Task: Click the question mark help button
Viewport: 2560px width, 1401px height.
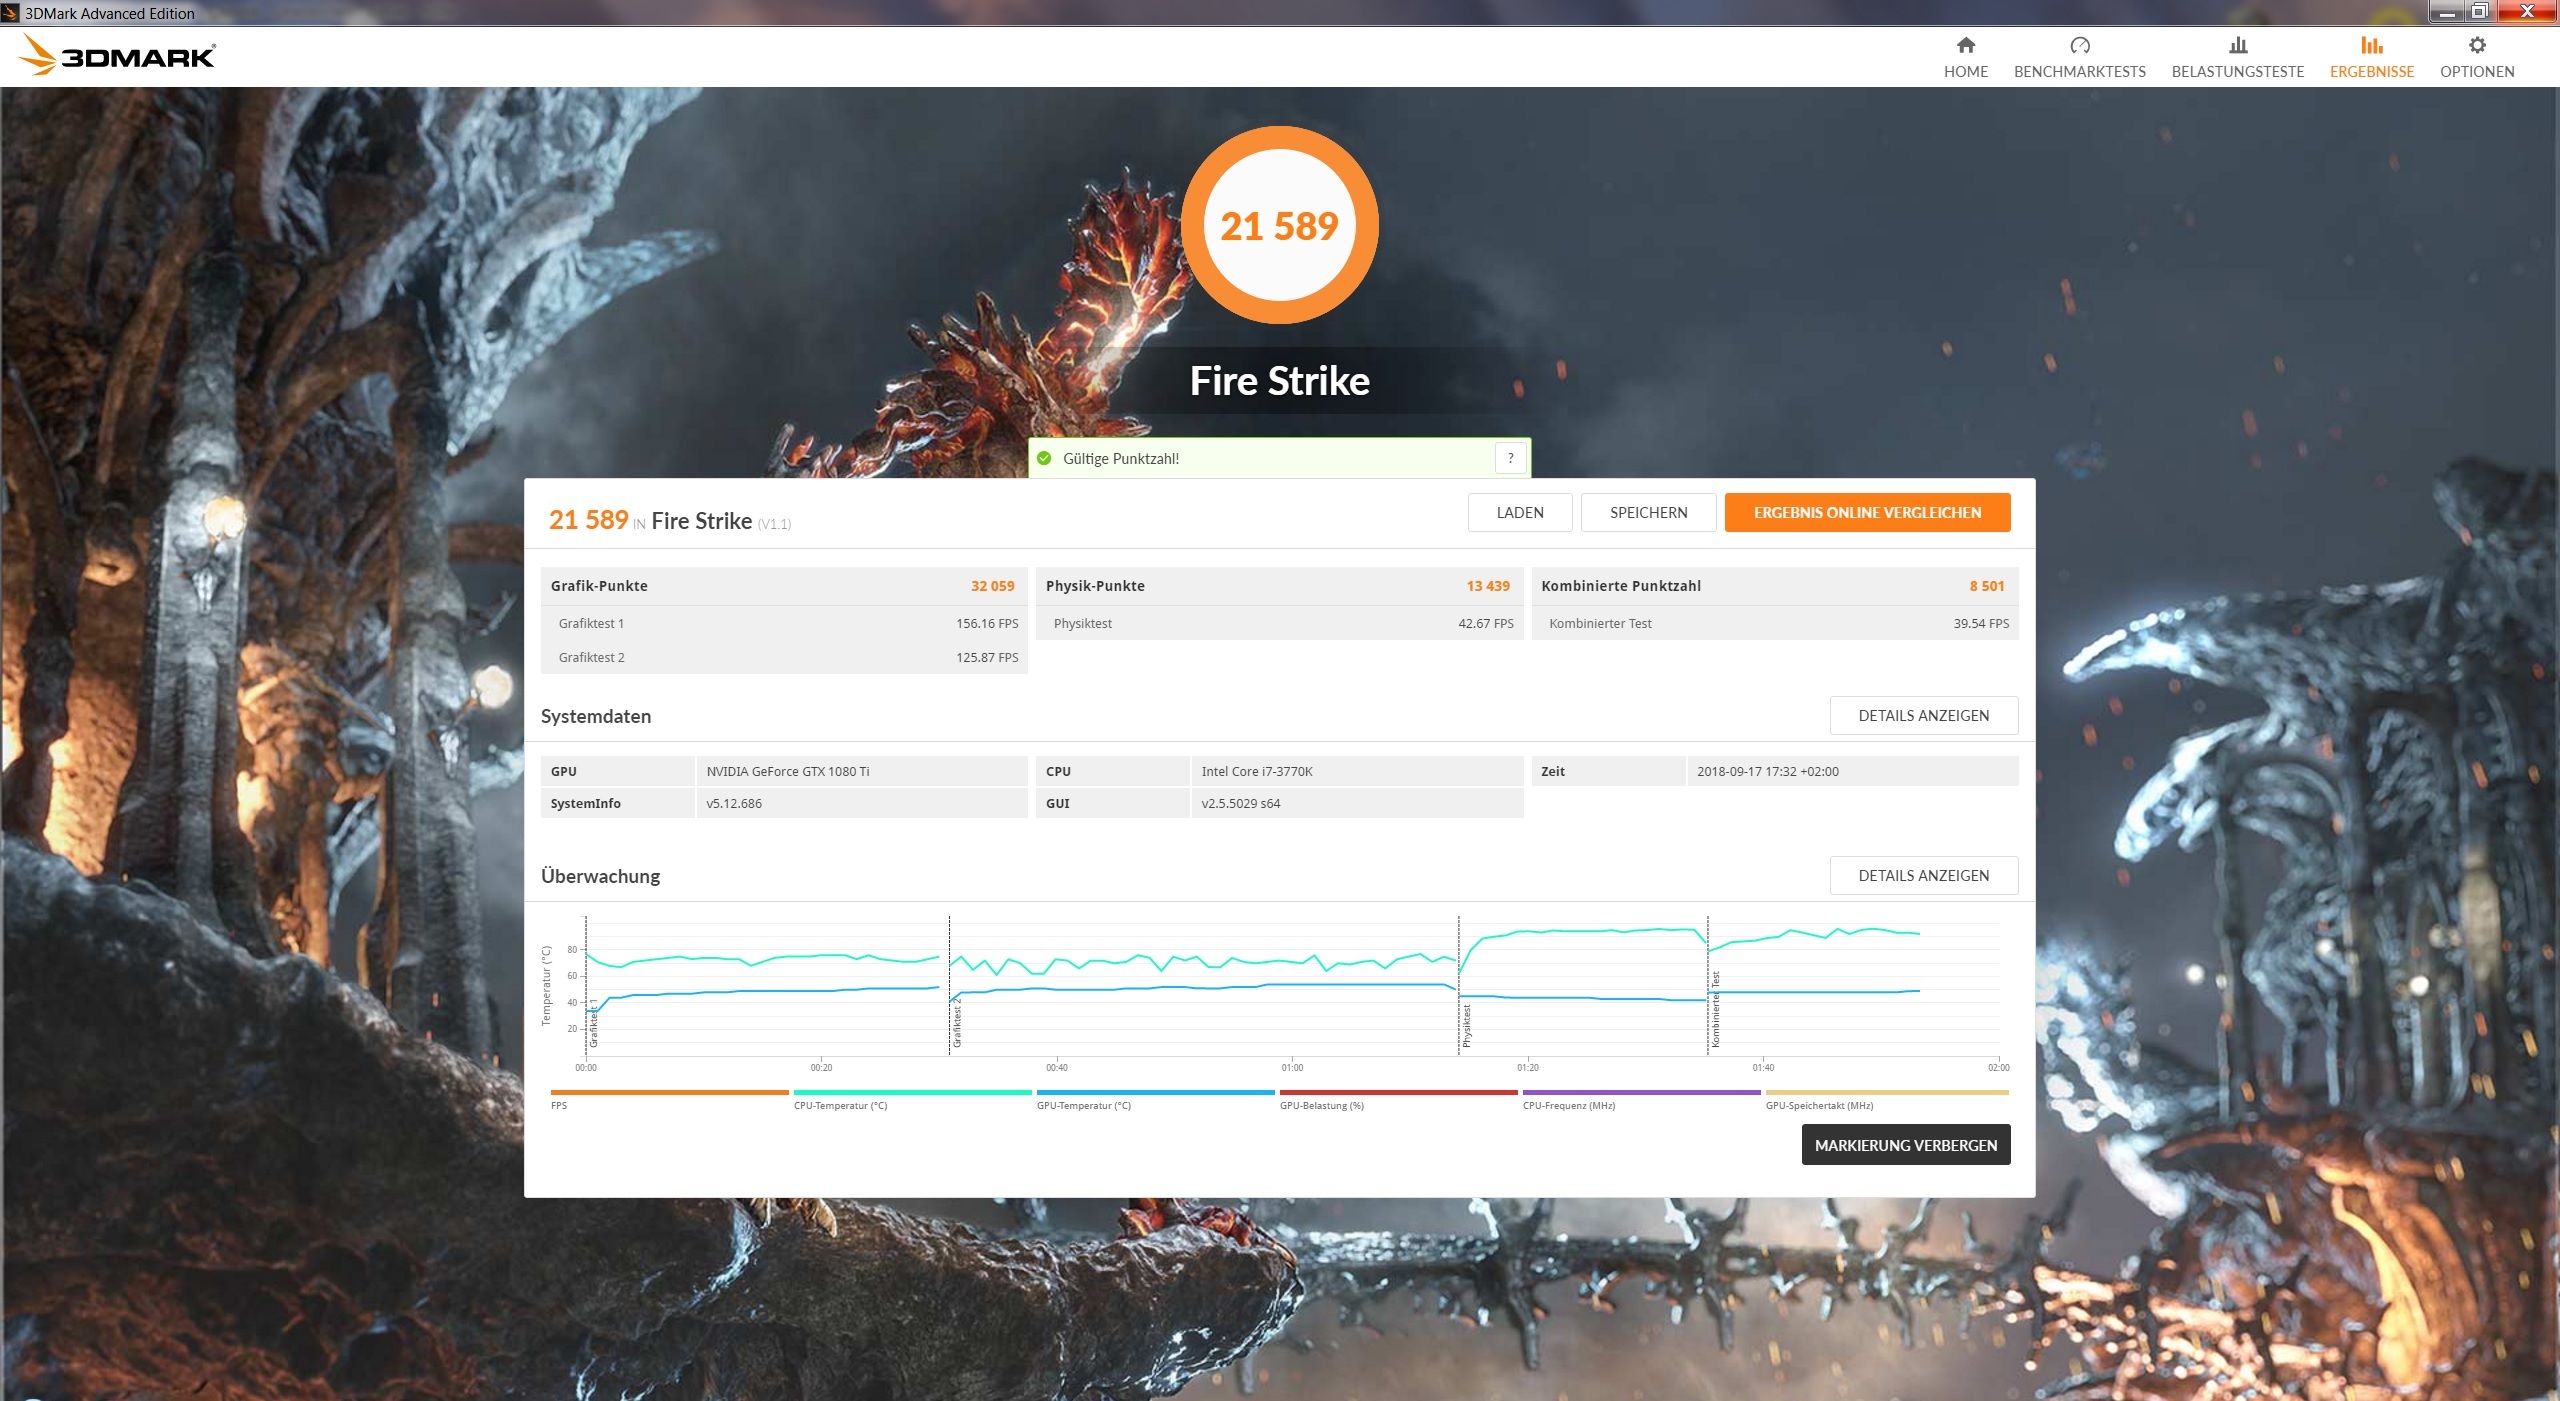Action: 1510,458
